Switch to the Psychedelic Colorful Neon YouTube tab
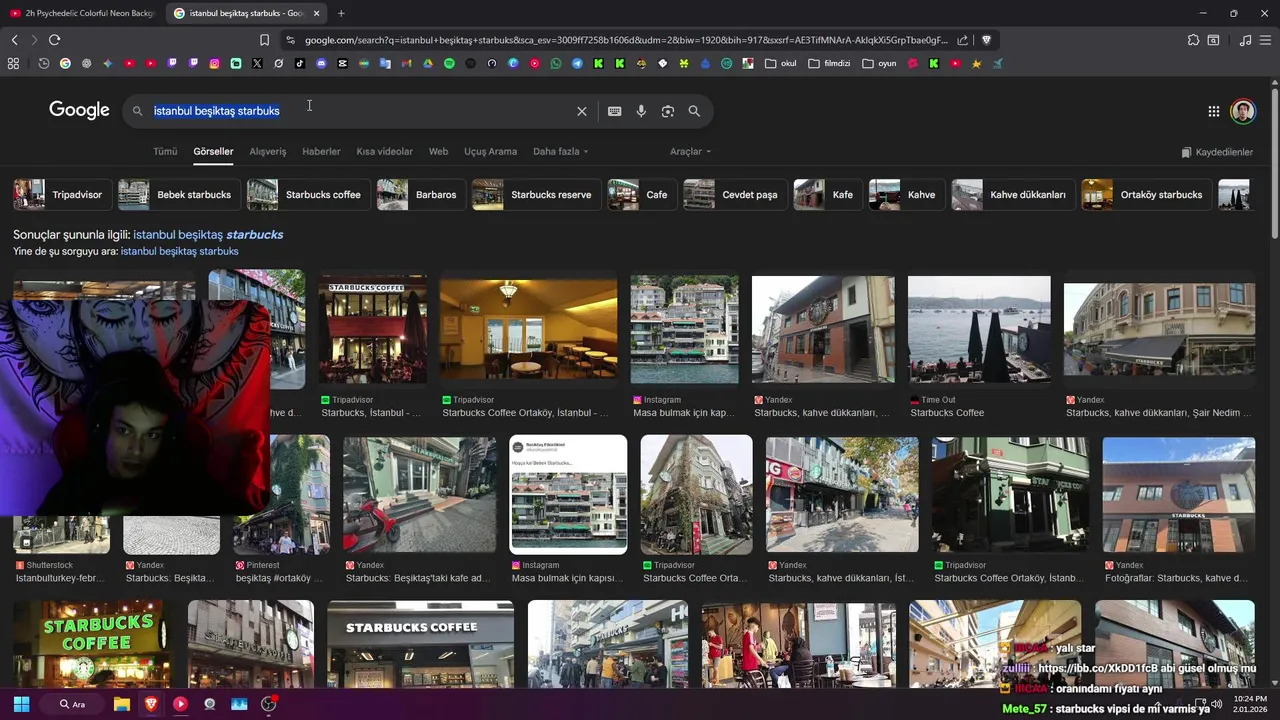Screen dimensions: 1280x720 (82, 13)
